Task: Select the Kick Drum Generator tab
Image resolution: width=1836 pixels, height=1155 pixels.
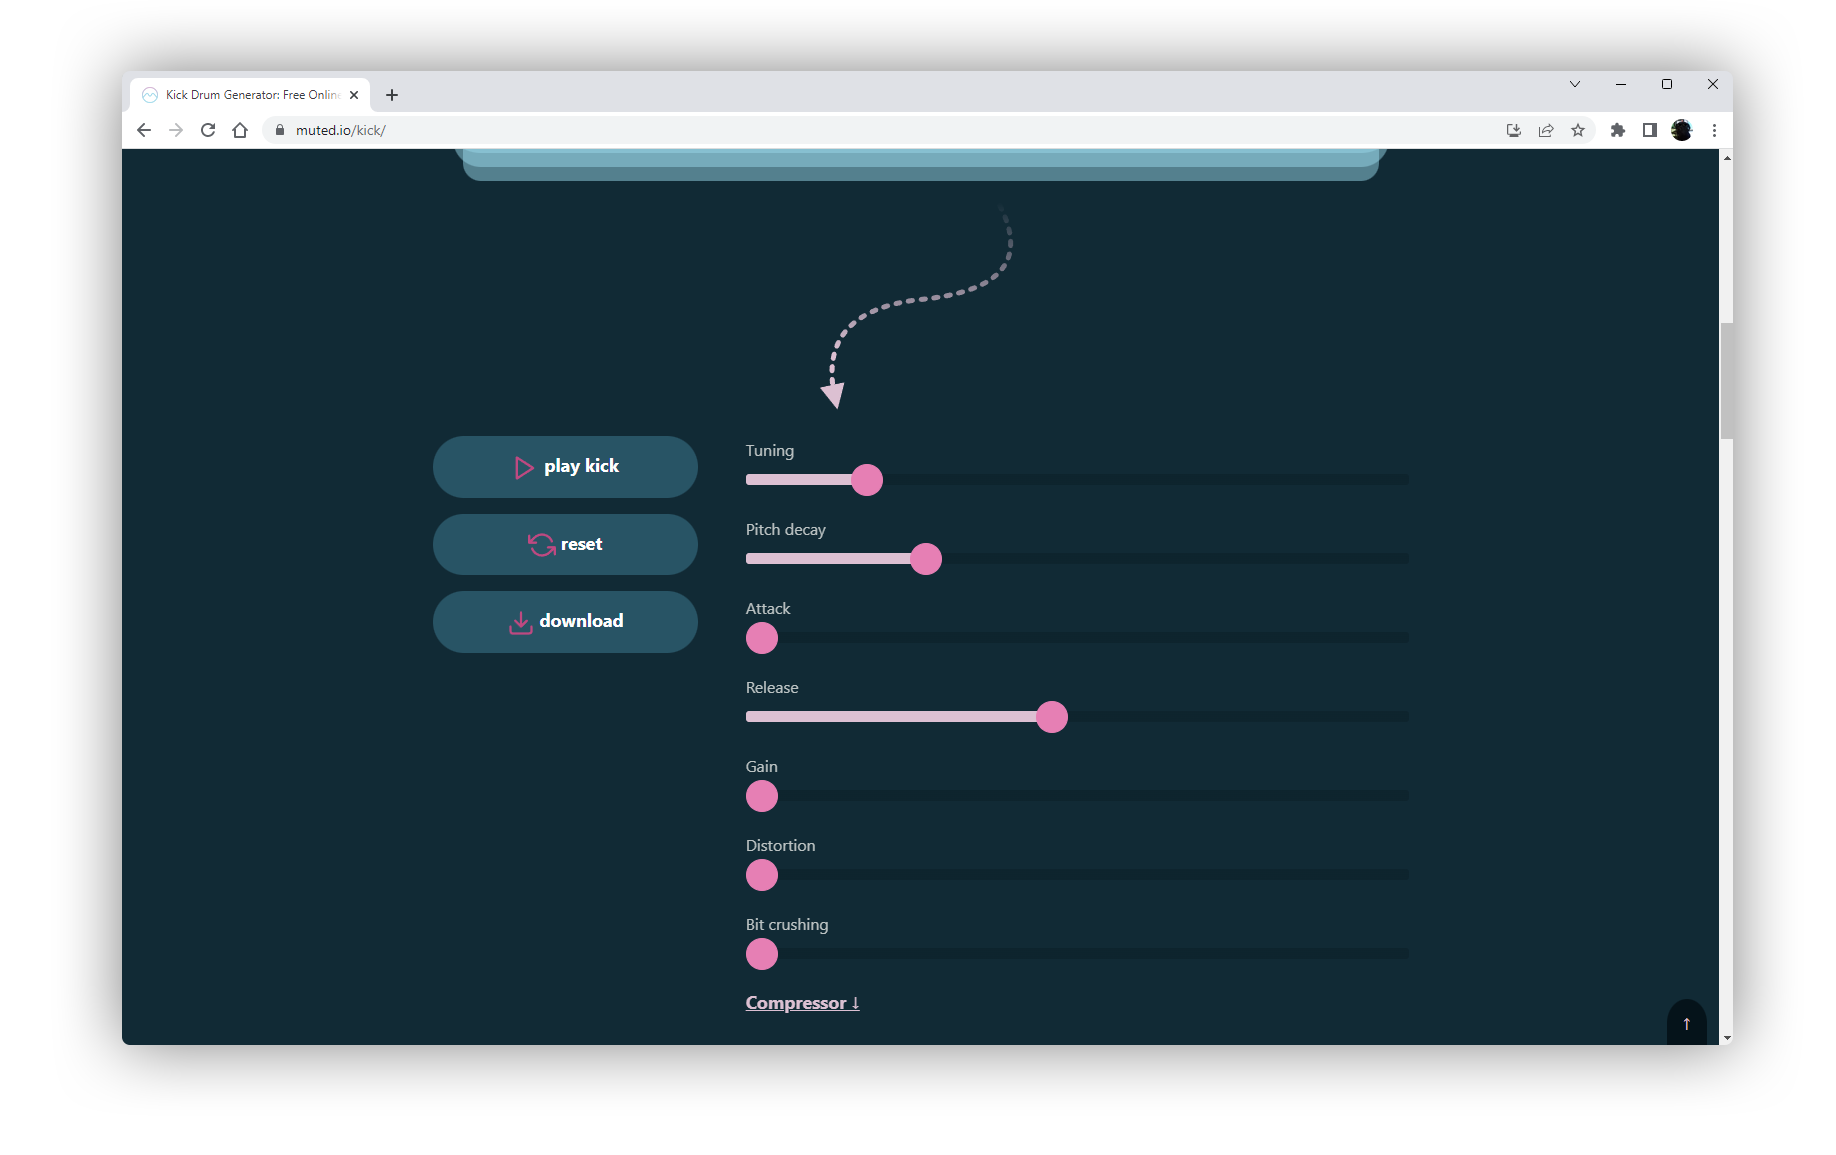Action: 250,95
